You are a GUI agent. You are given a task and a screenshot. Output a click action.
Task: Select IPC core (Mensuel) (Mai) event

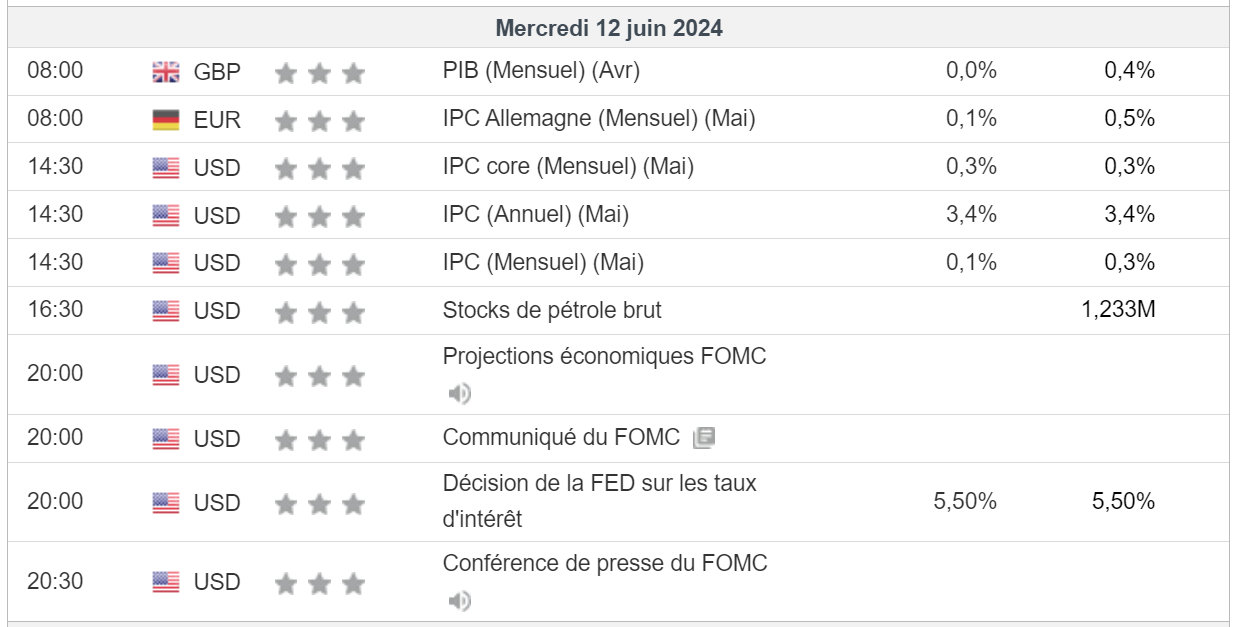[x=568, y=167]
